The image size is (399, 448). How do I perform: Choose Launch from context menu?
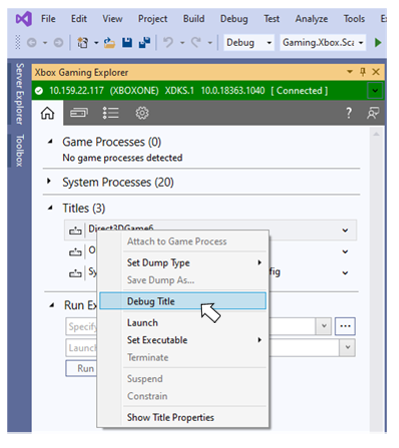click(183, 322)
